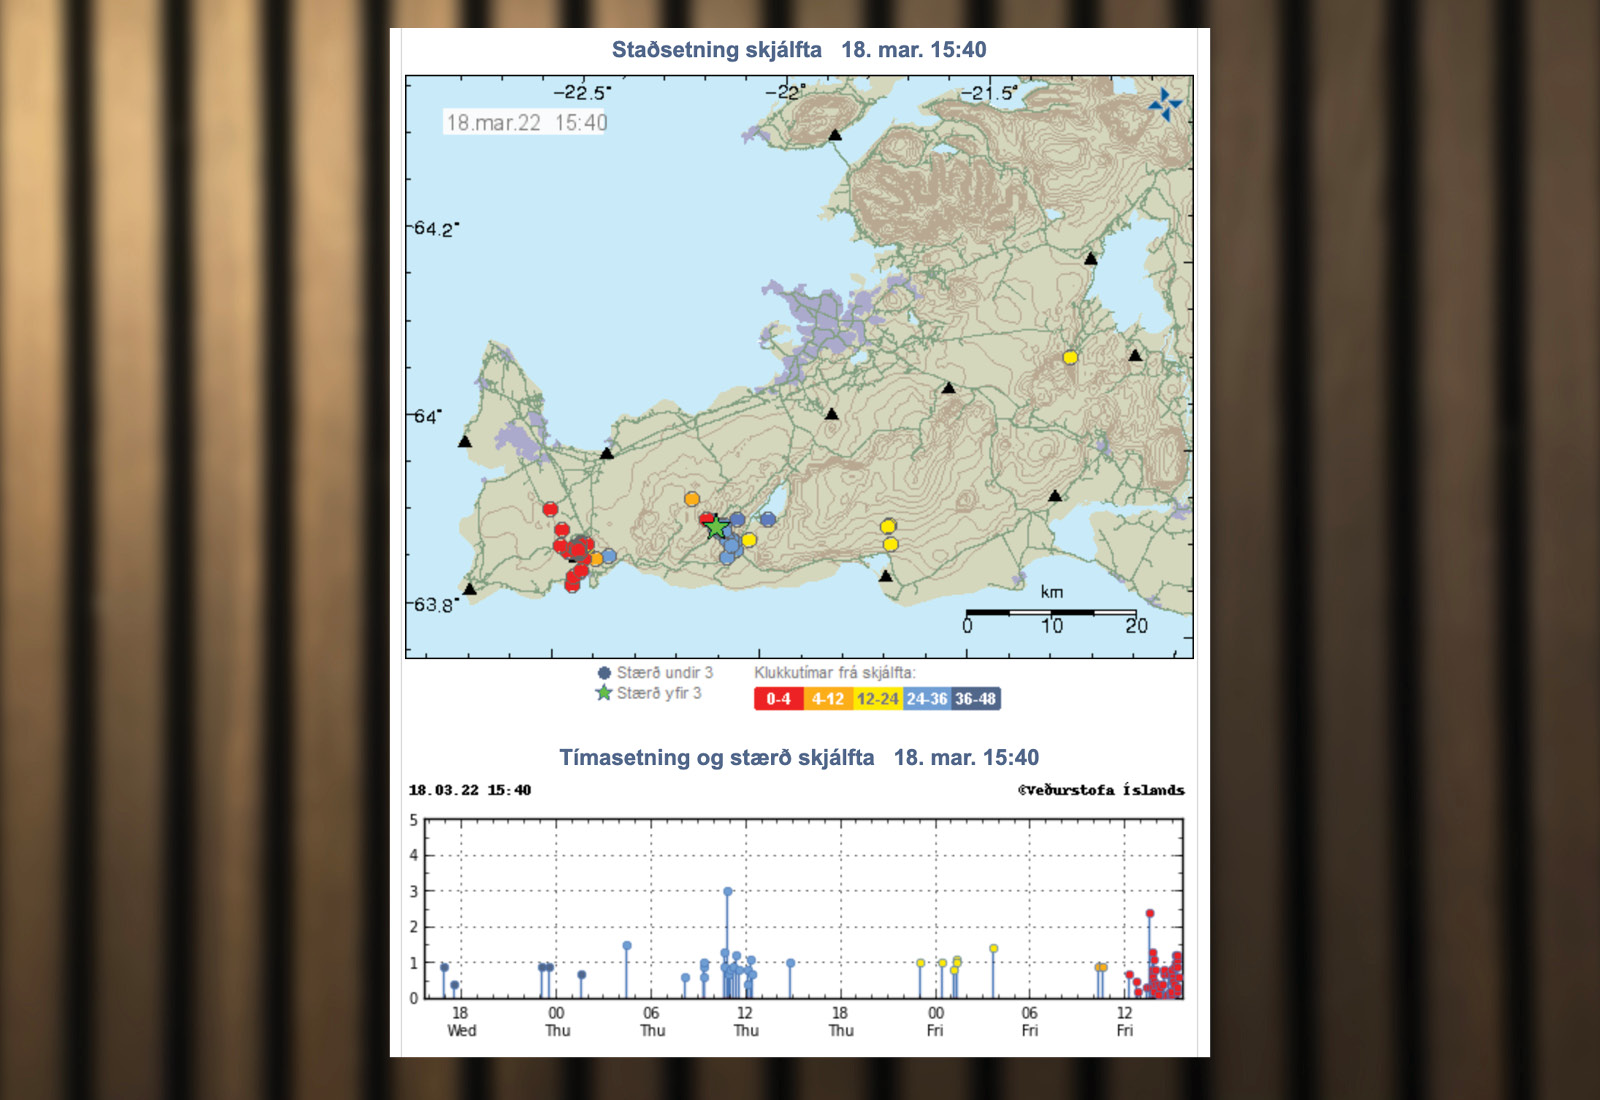
Task: Click the green star earthquake marker
Action: point(716,527)
